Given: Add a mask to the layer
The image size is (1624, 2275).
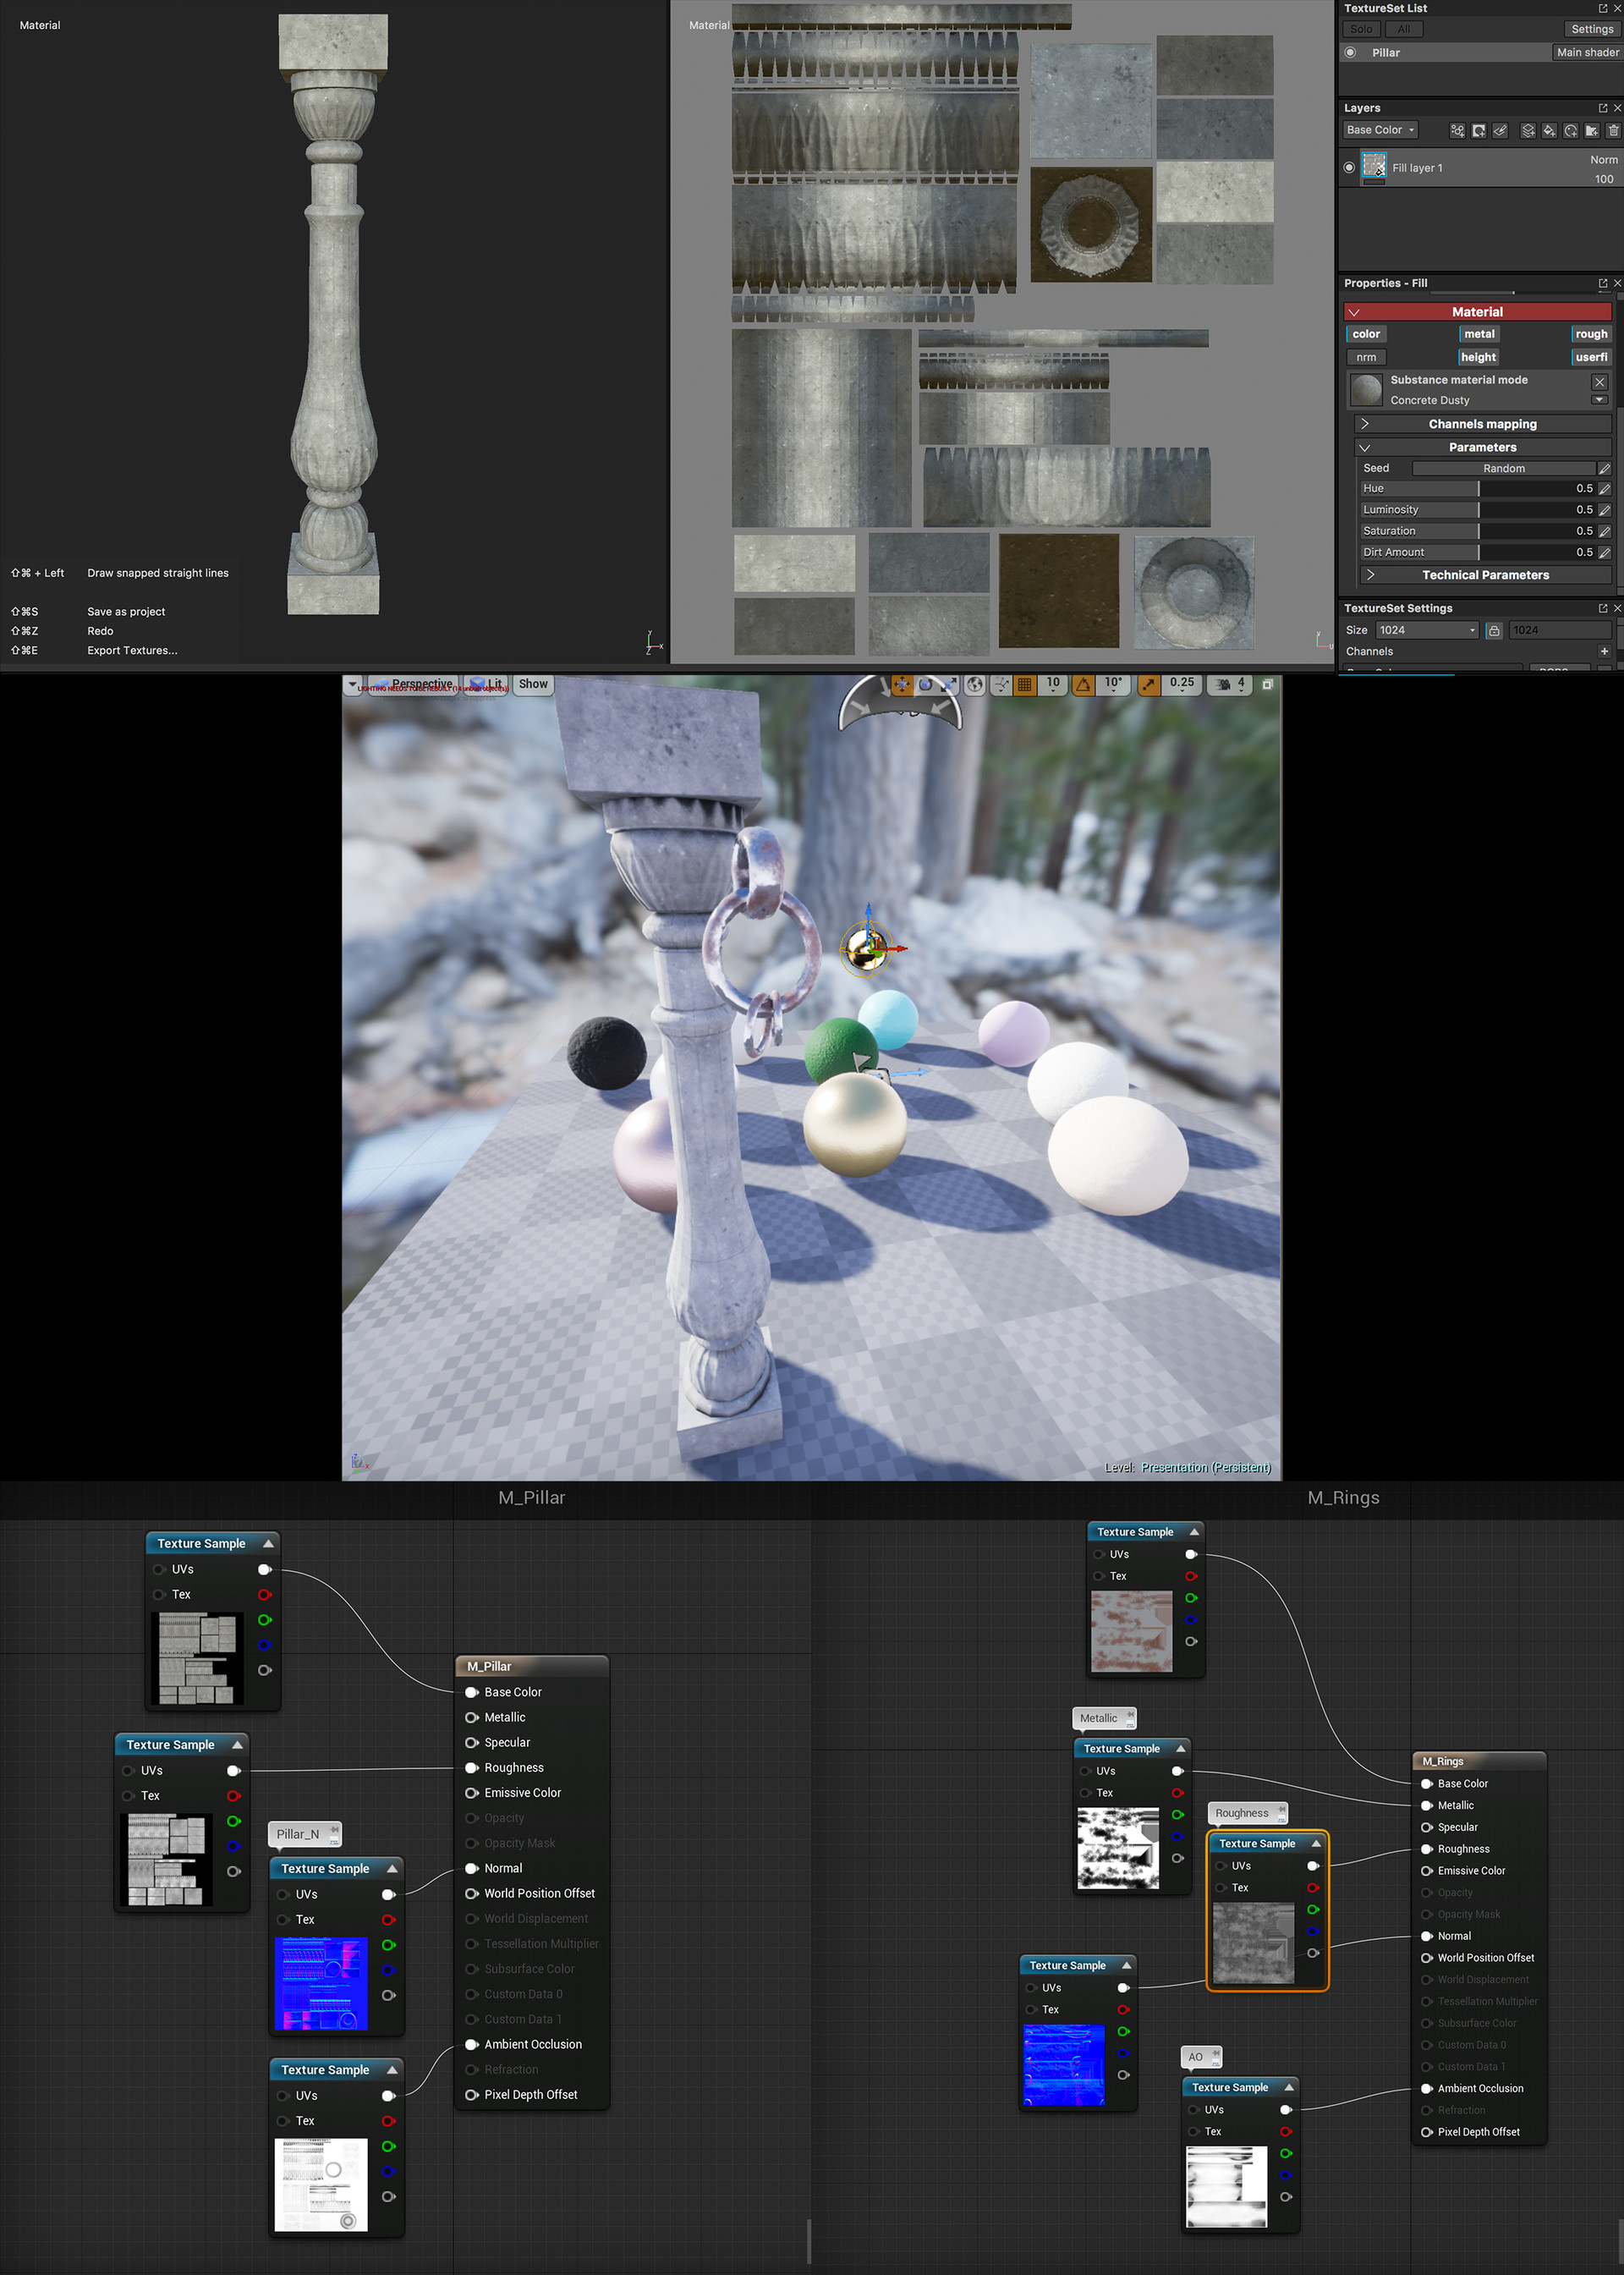Looking at the screenshot, I should (1479, 130).
